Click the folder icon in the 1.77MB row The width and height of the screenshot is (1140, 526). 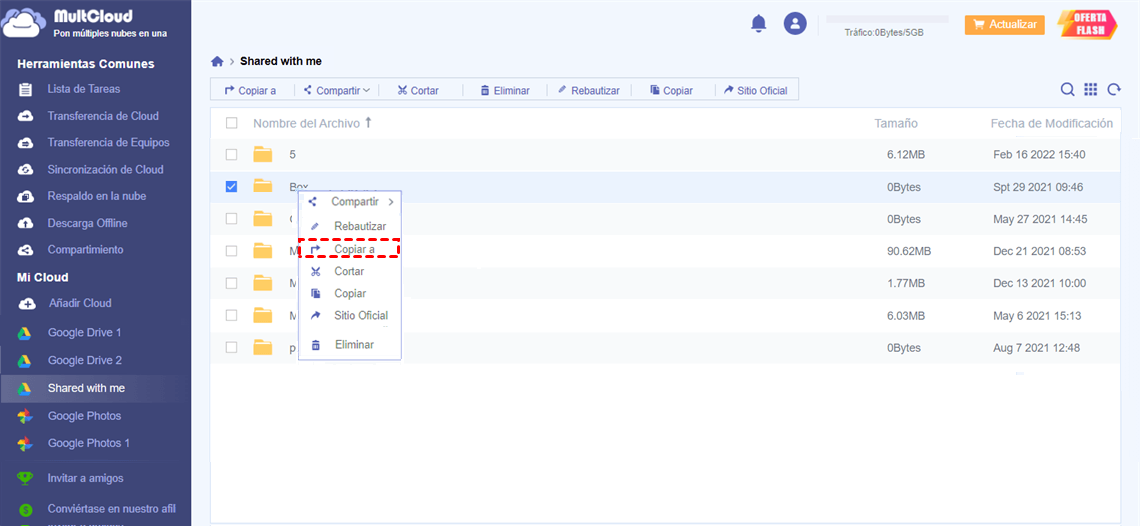[262, 283]
